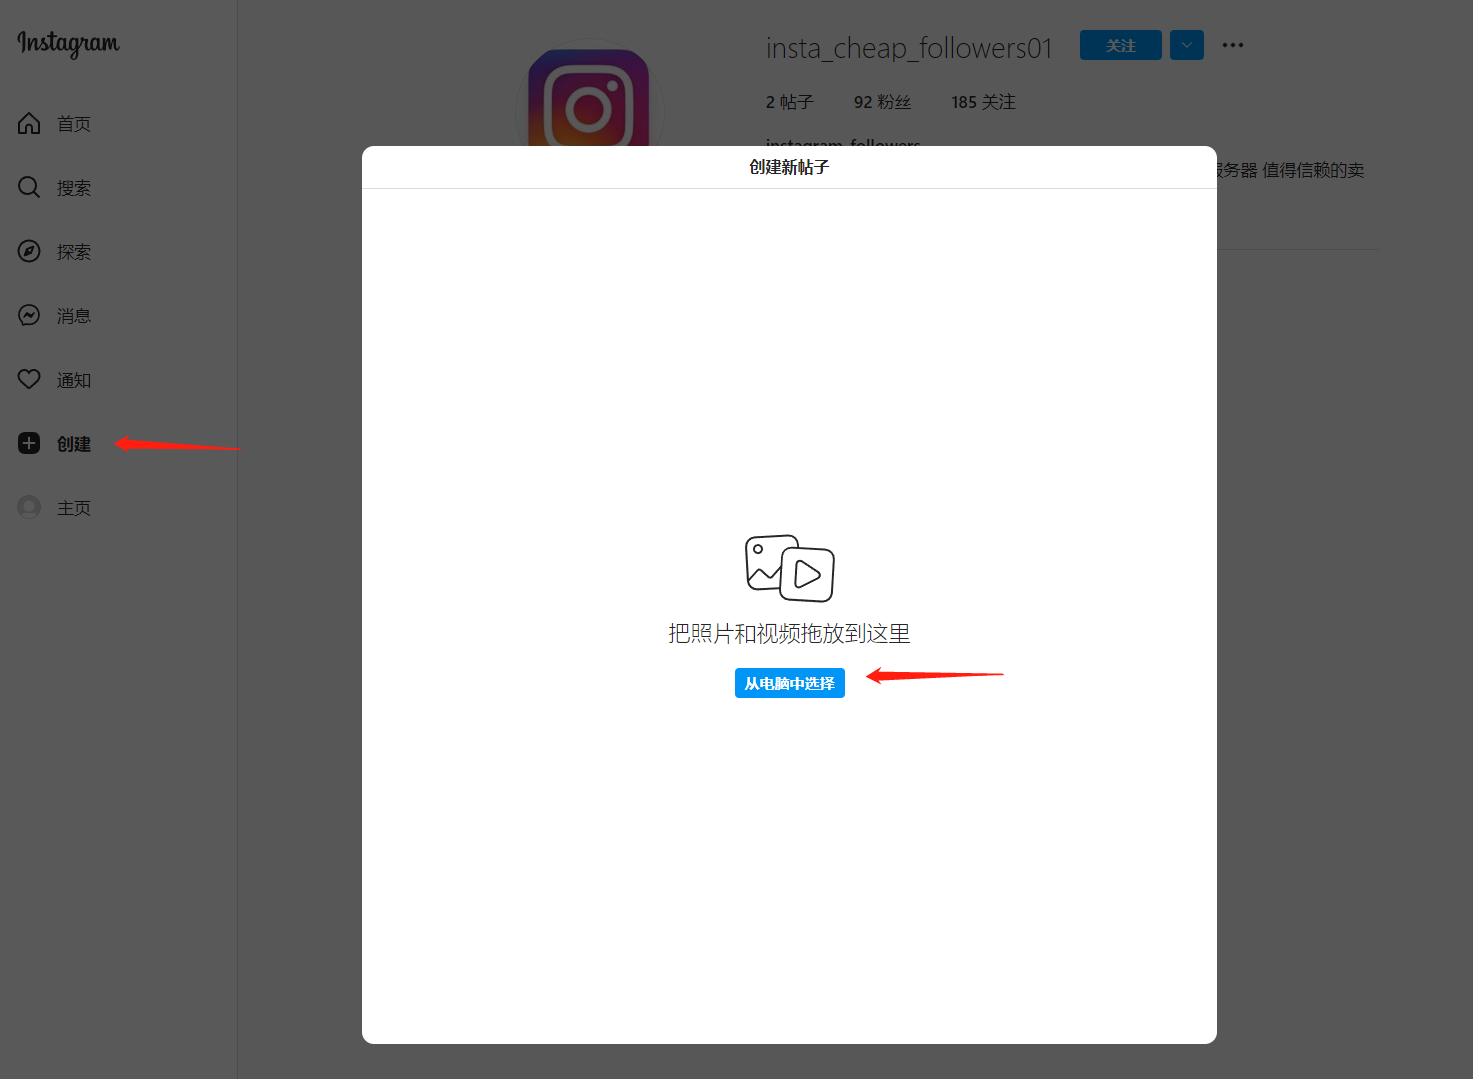Expand the dropdown arrow next to 关注
1473x1079 pixels.
[1187, 45]
